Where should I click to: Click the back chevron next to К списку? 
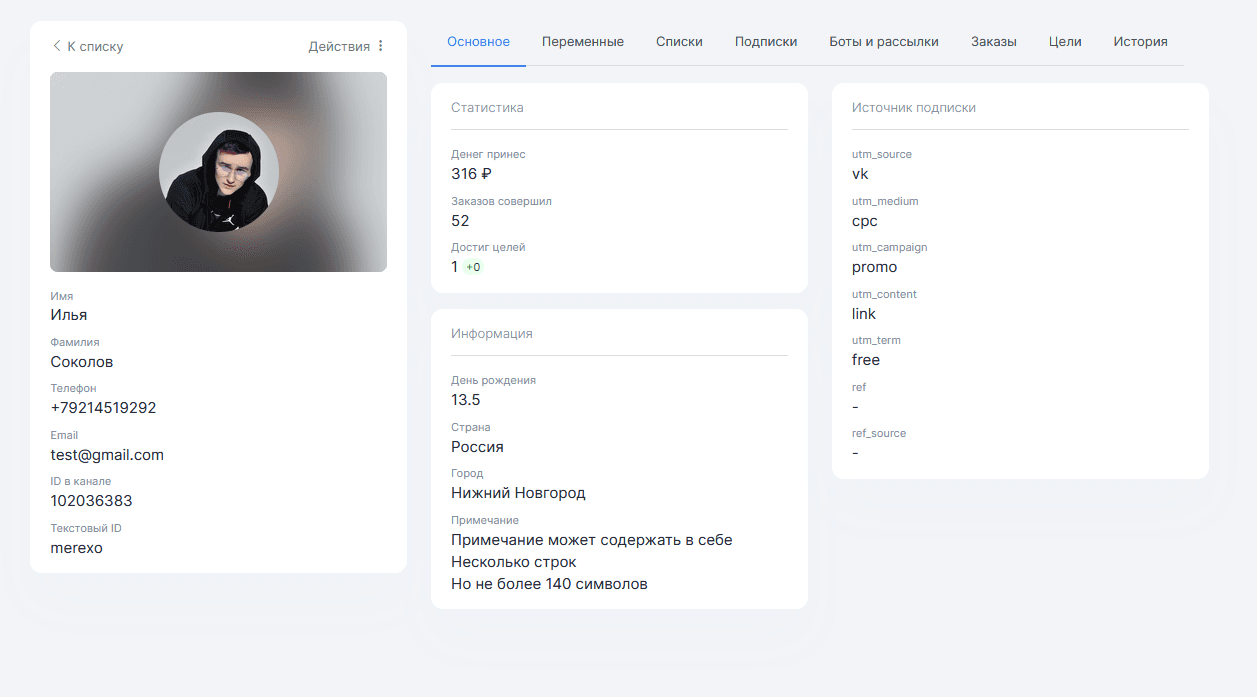click(57, 47)
